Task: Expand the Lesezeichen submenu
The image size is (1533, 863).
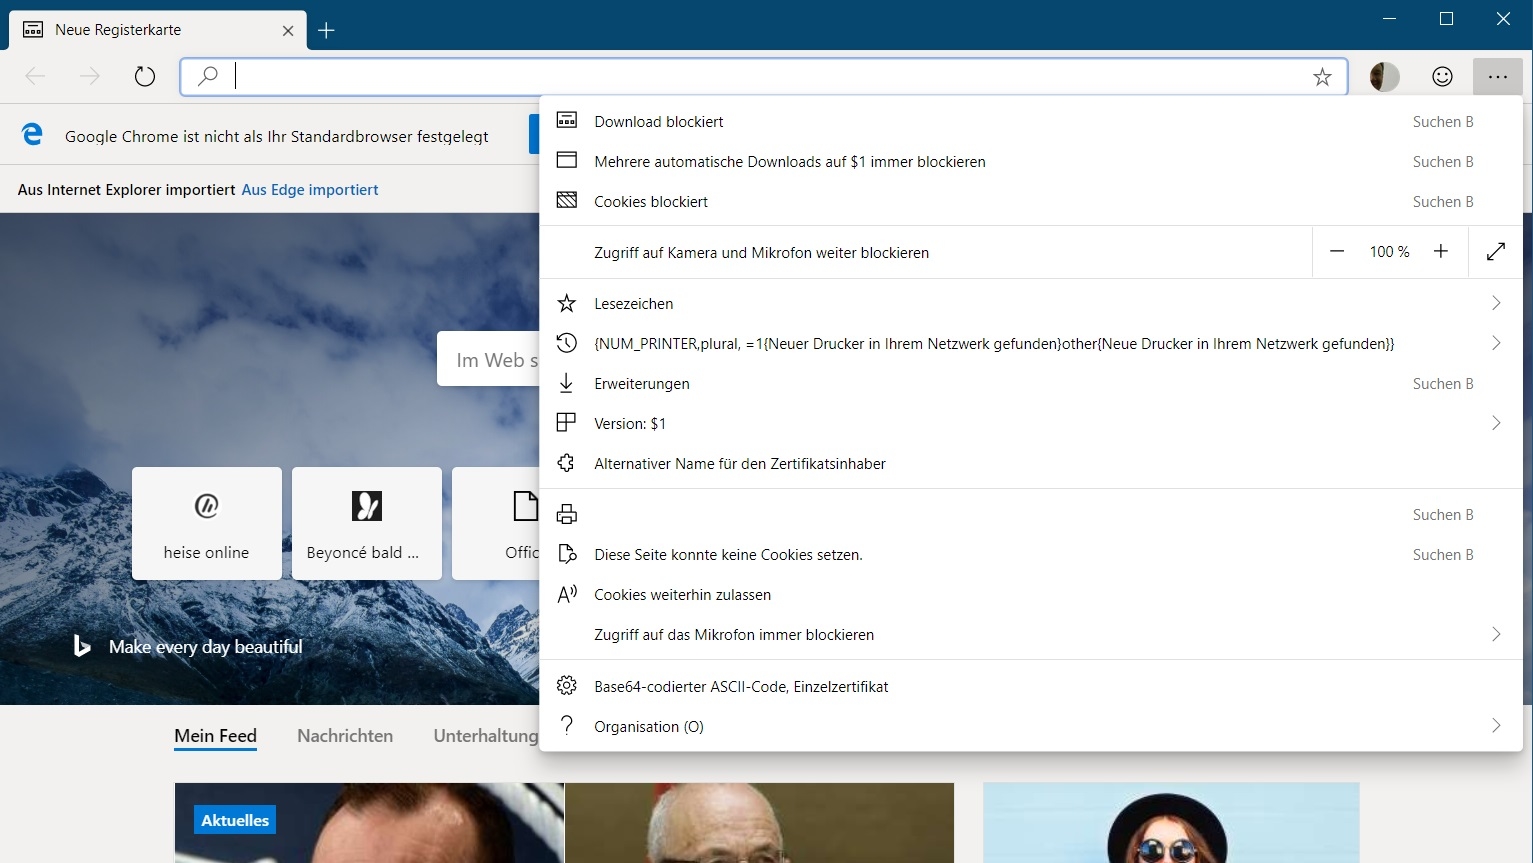Action: click(1496, 303)
